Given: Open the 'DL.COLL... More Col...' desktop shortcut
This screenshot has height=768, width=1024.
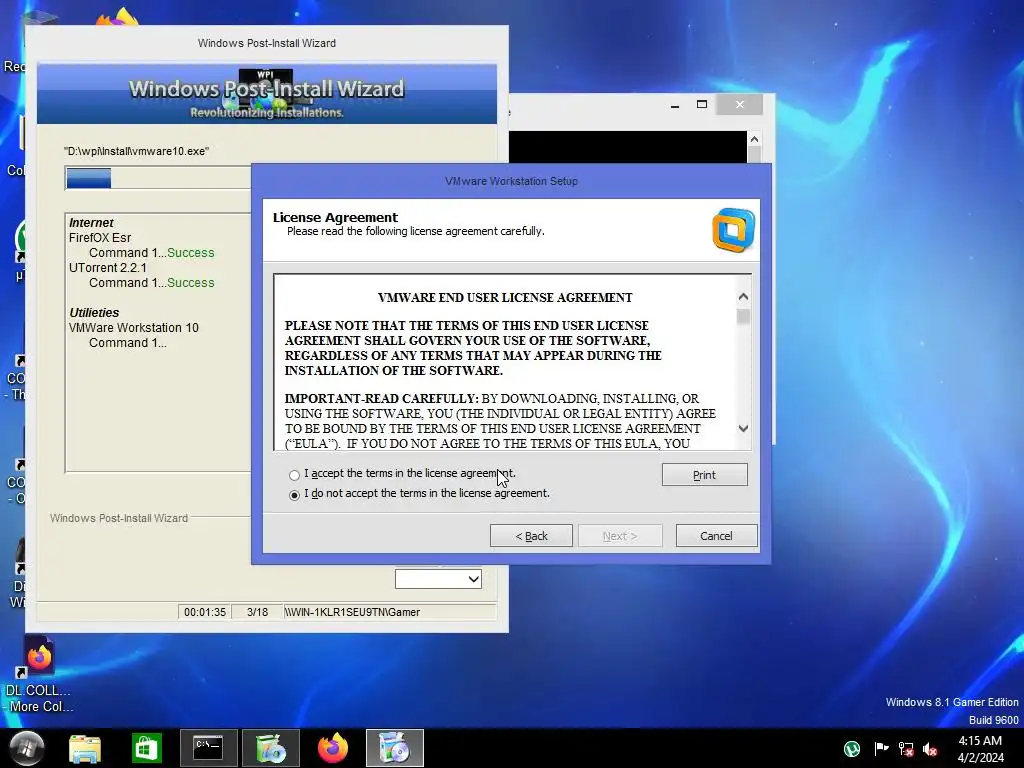Looking at the screenshot, I should click(39, 674).
